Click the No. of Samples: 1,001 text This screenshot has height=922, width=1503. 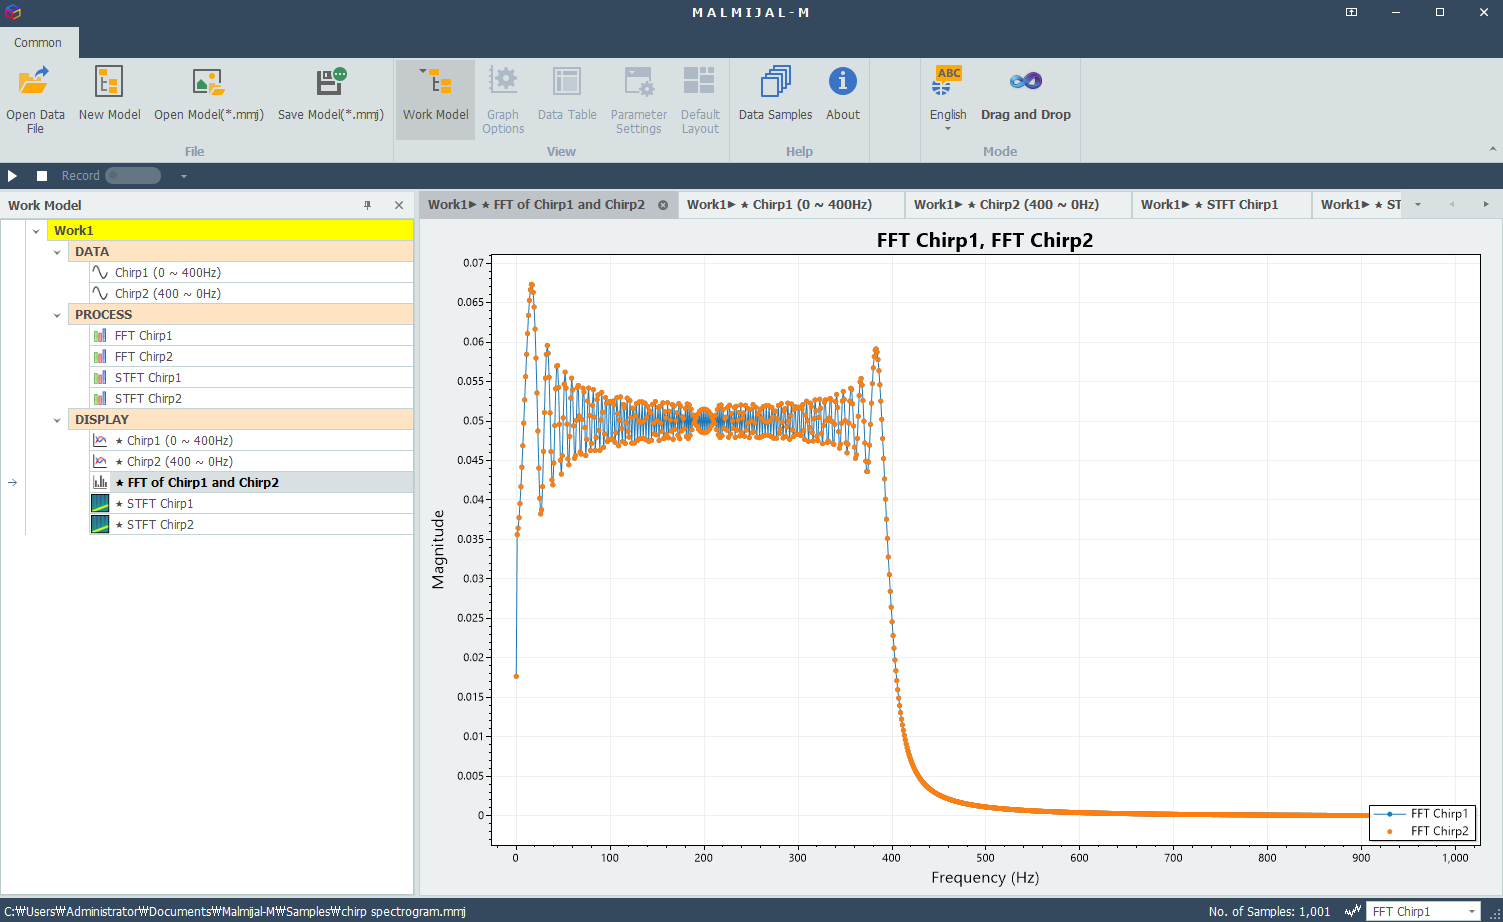[x=1269, y=912]
